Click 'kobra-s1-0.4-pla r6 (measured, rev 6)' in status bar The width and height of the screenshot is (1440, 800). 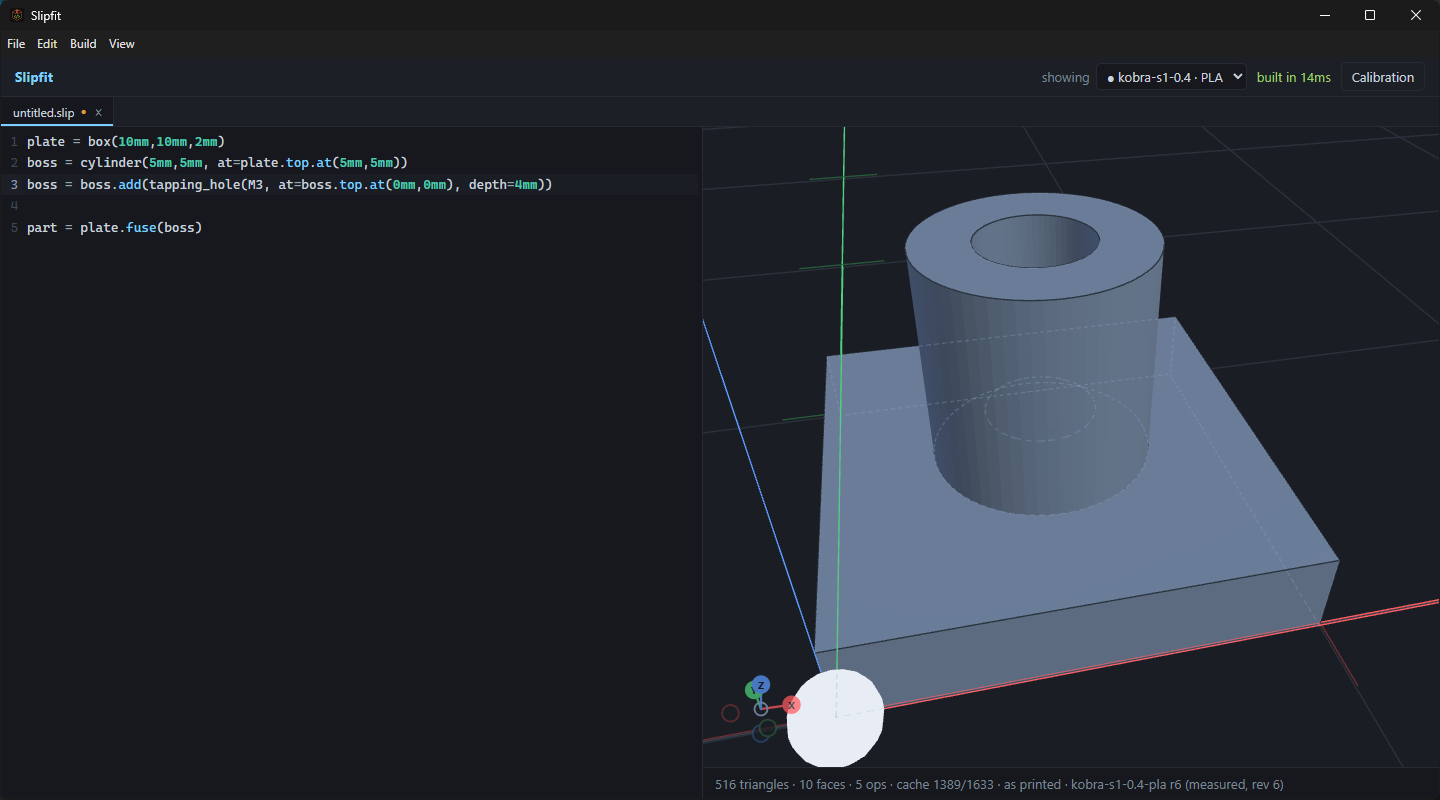pos(1177,785)
